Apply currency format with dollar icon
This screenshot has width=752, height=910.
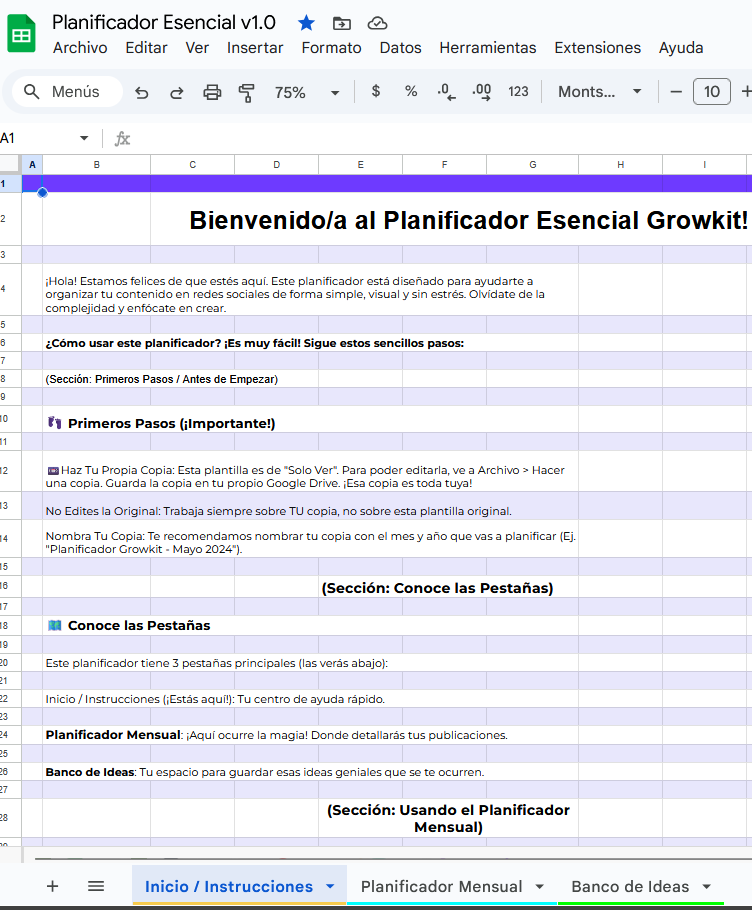pos(376,91)
